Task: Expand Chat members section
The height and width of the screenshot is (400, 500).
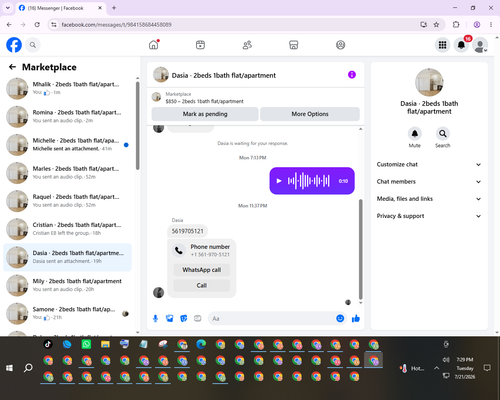Action: tap(429, 182)
